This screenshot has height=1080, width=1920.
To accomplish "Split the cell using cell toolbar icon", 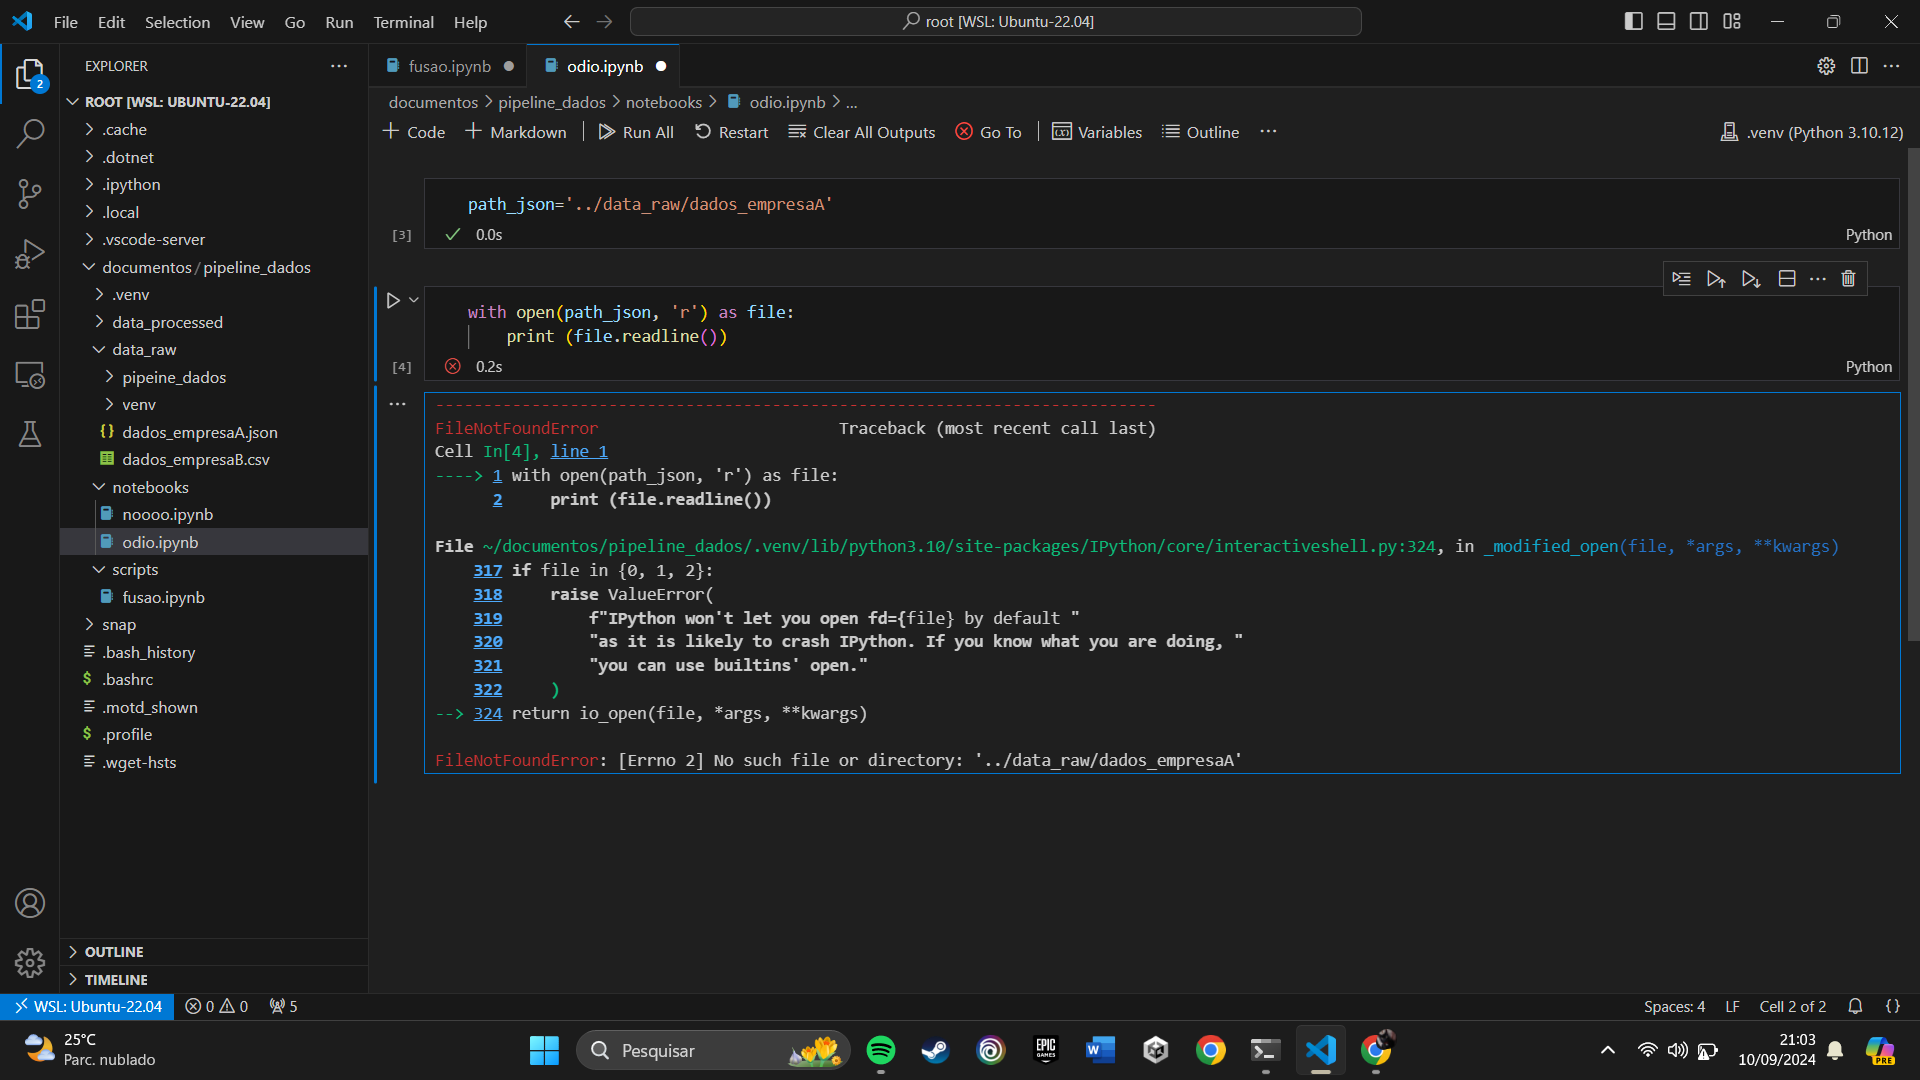I will [1787, 279].
